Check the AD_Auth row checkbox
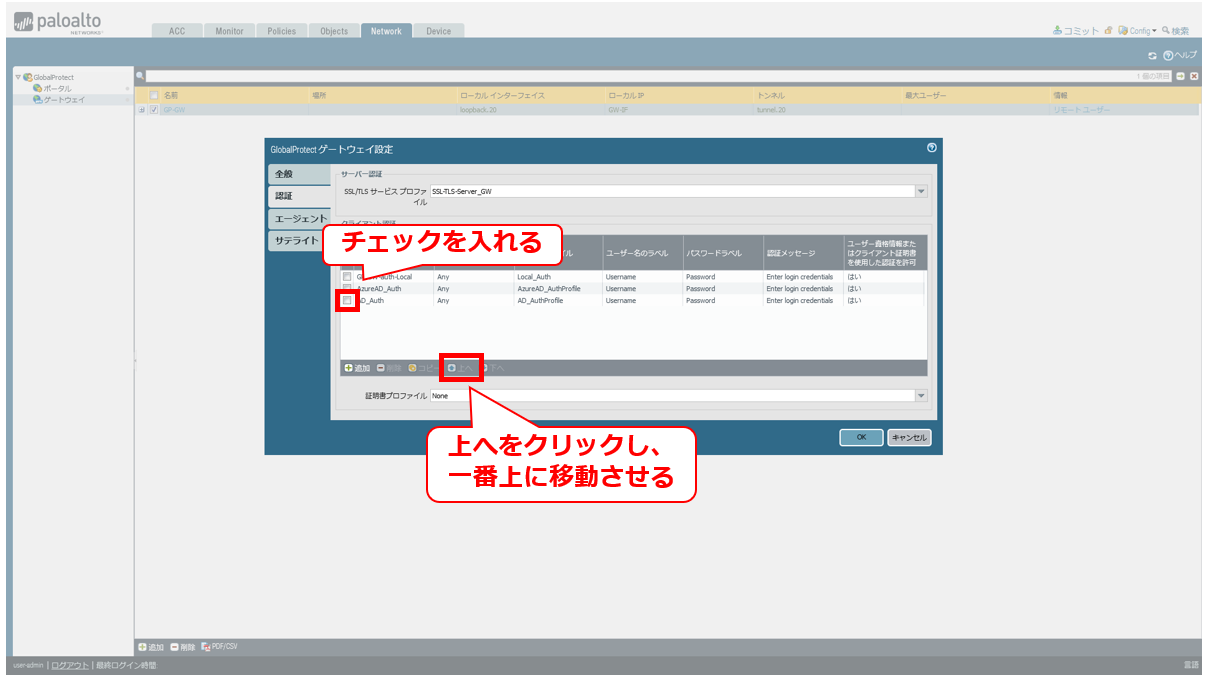1206x675 pixels. (347, 300)
